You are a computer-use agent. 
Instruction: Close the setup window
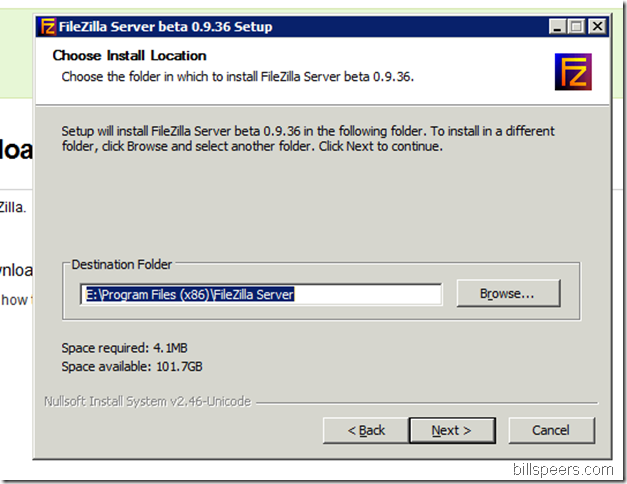tap(598, 27)
